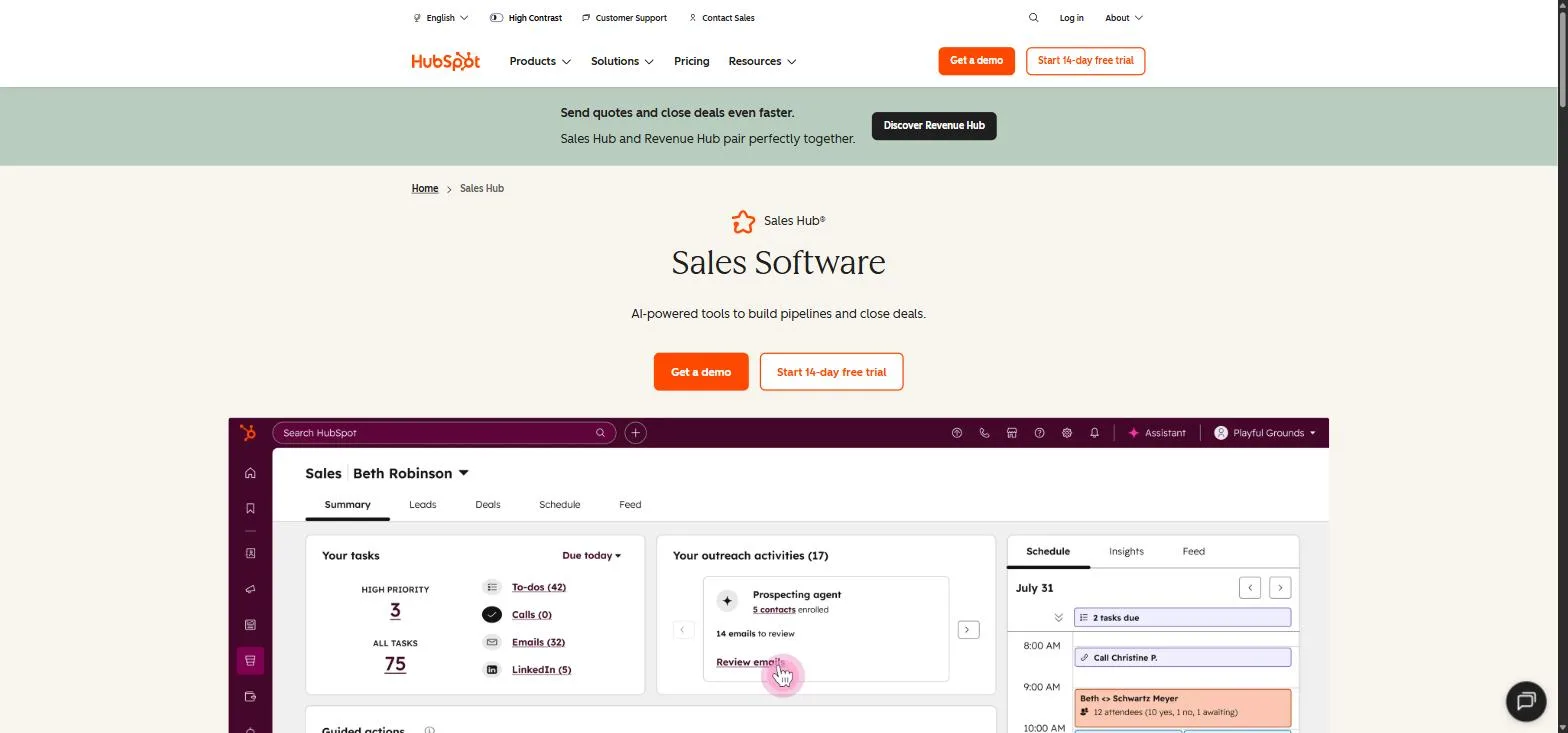Open the To-dos (42) link

[x=539, y=587]
